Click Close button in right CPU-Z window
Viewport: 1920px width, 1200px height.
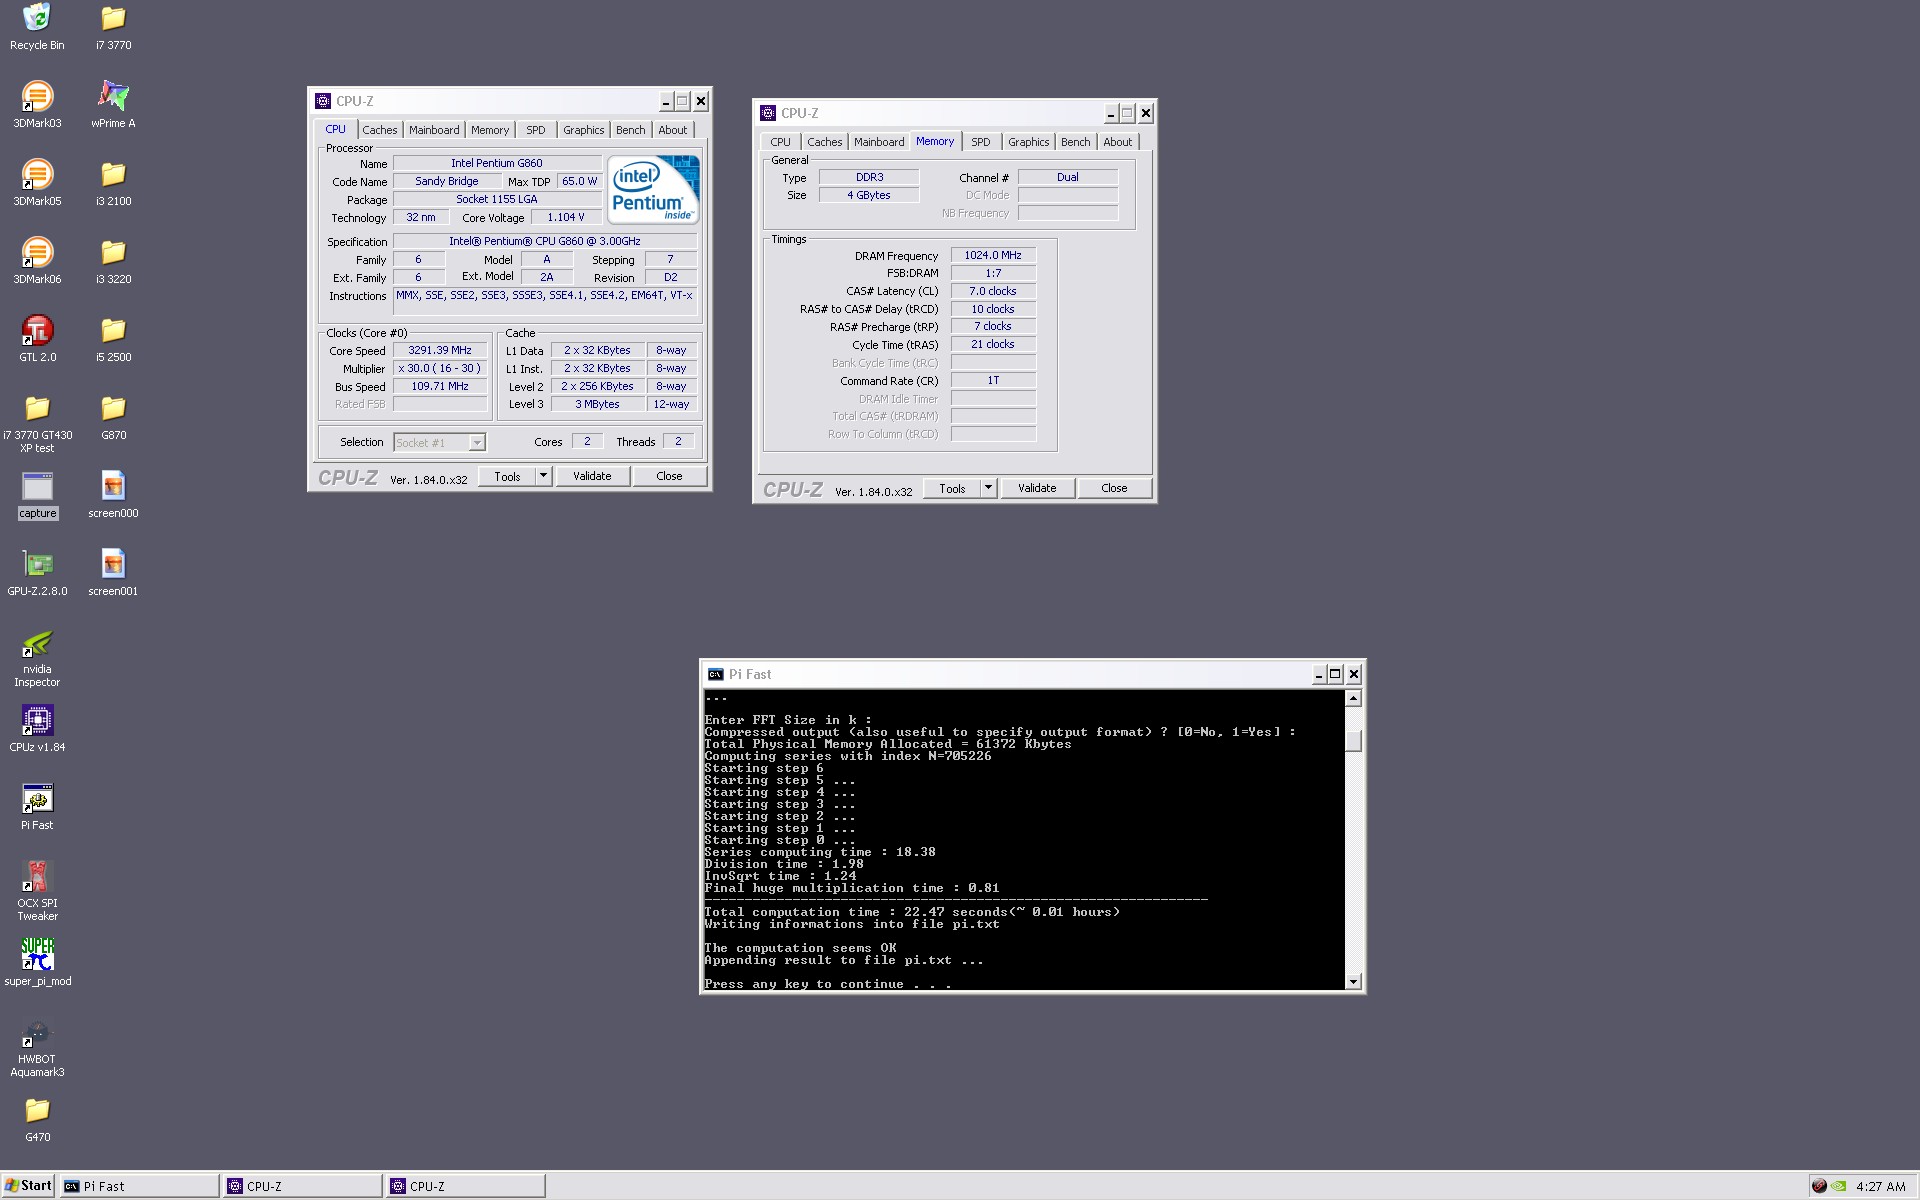click(x=1114, y=488)
